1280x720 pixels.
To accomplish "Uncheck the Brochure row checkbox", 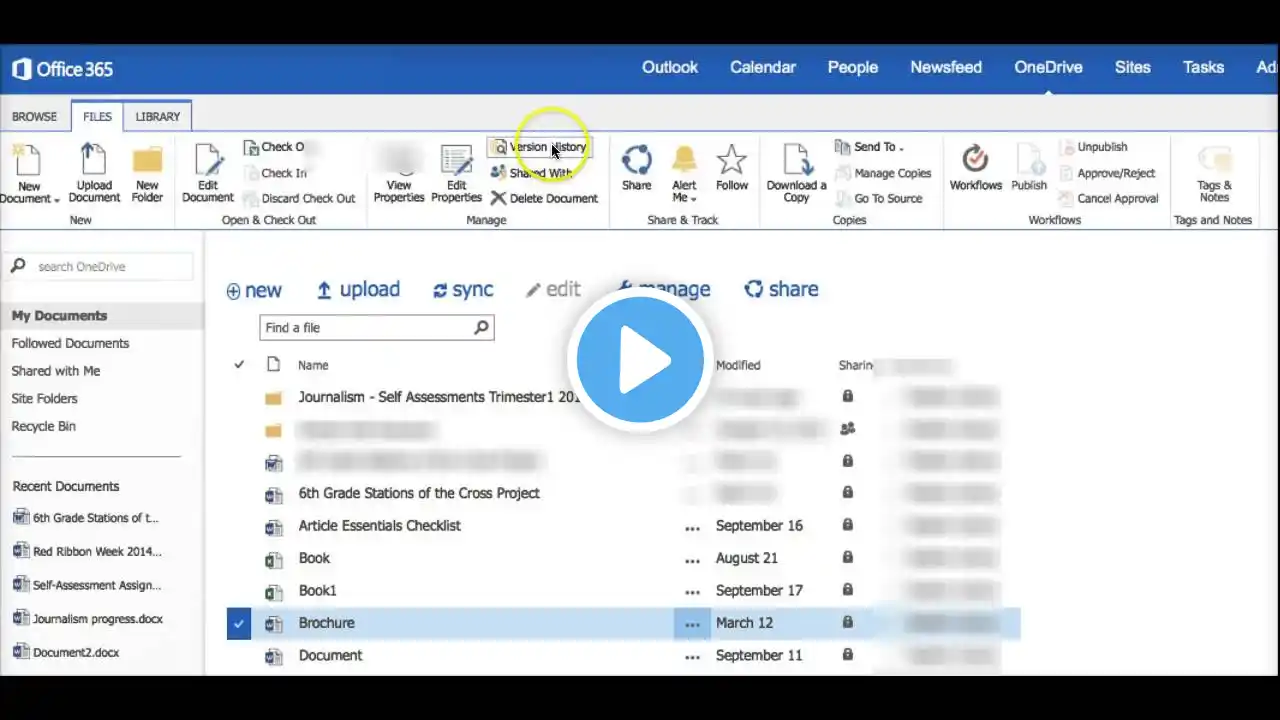I will tap(239, 623).
